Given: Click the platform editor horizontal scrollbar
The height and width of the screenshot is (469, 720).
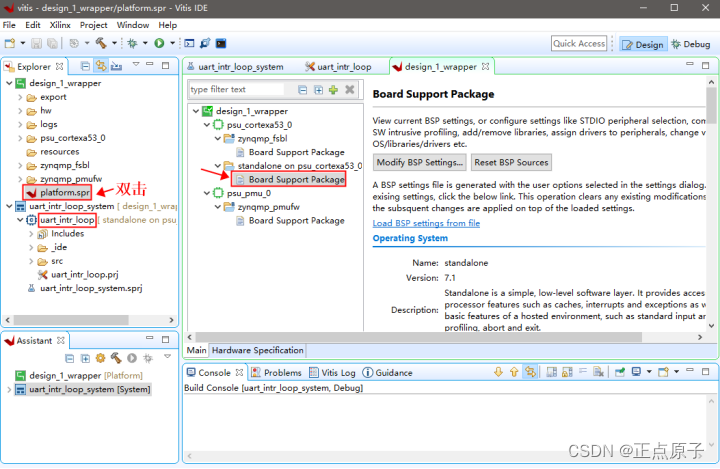Looking at the screenshot, I should pyautogui.click(x=418, y=337).
